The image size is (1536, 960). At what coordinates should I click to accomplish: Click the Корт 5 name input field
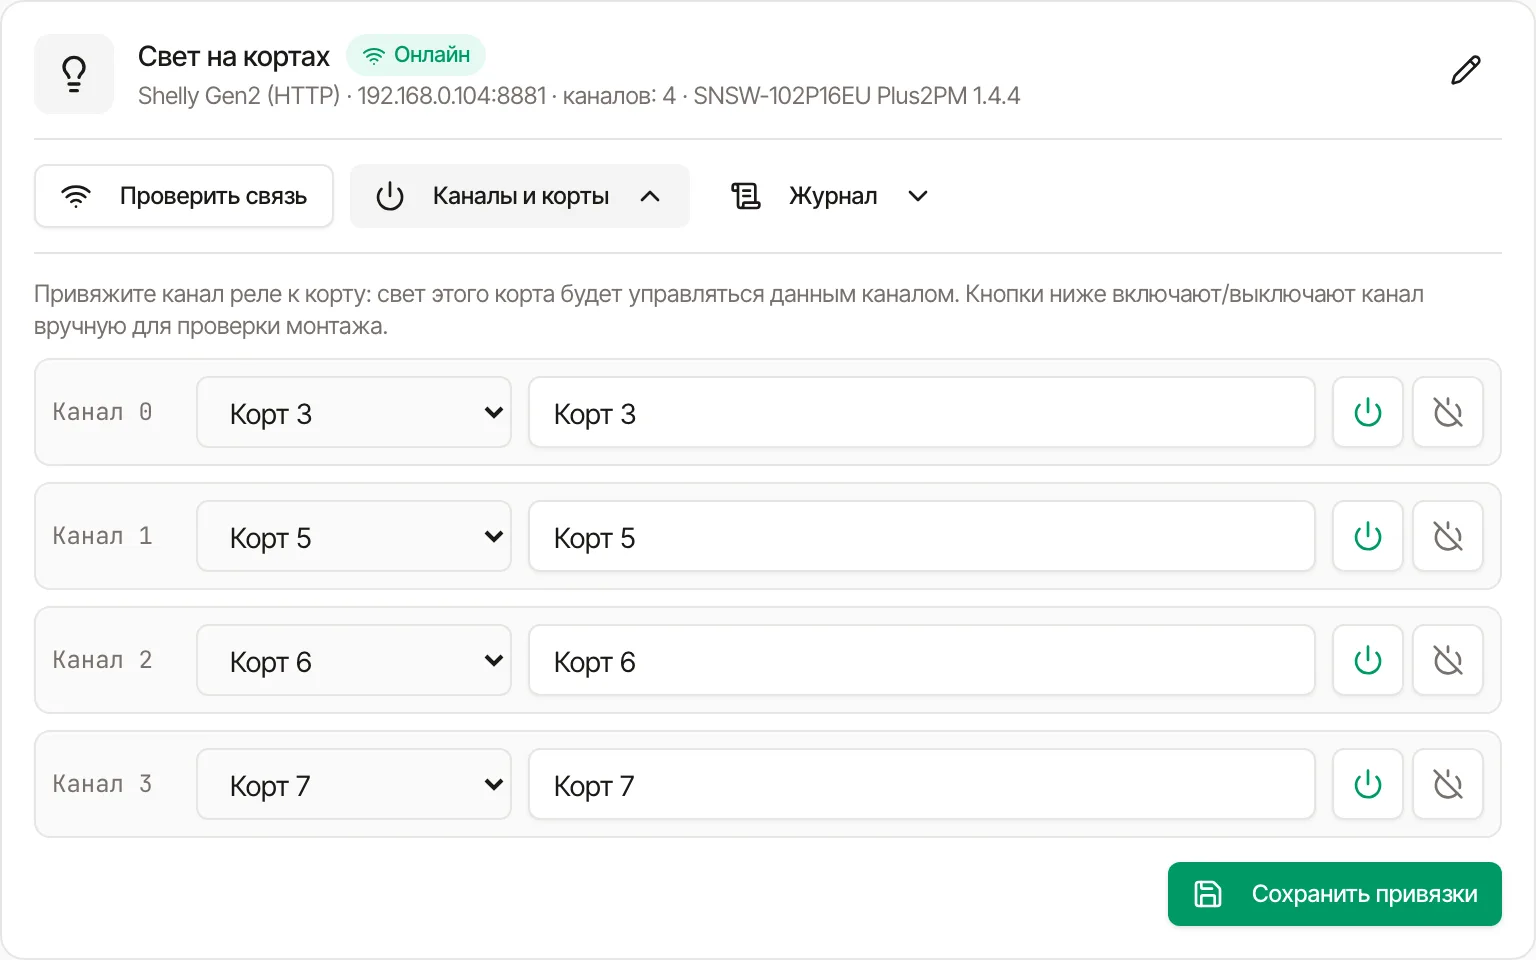[922, 536]
